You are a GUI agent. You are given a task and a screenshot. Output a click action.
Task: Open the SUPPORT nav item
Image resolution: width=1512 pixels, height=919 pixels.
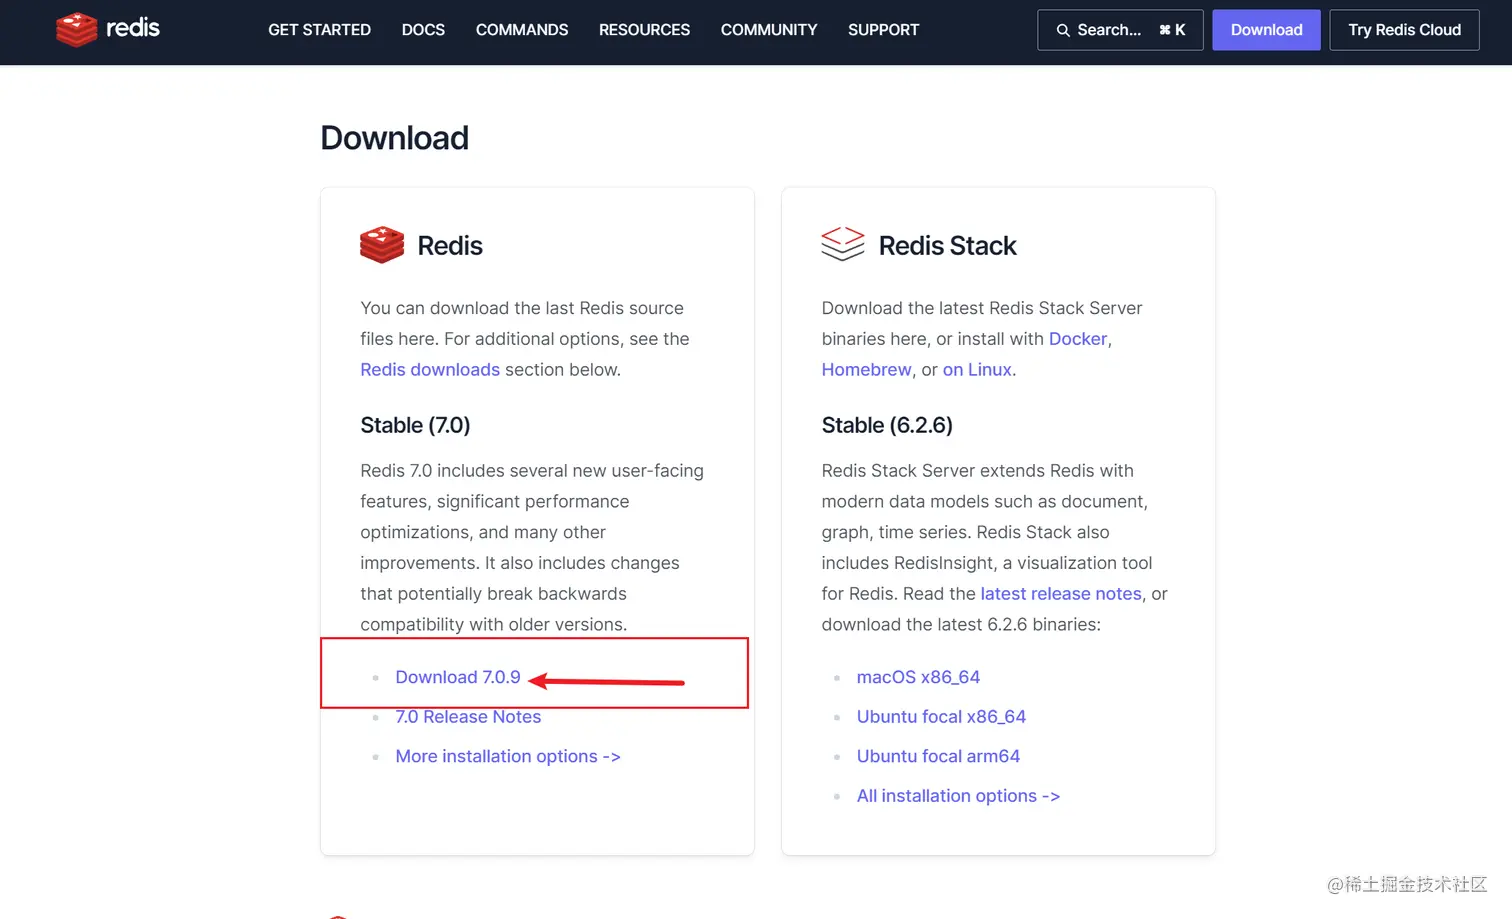point(883,30)
